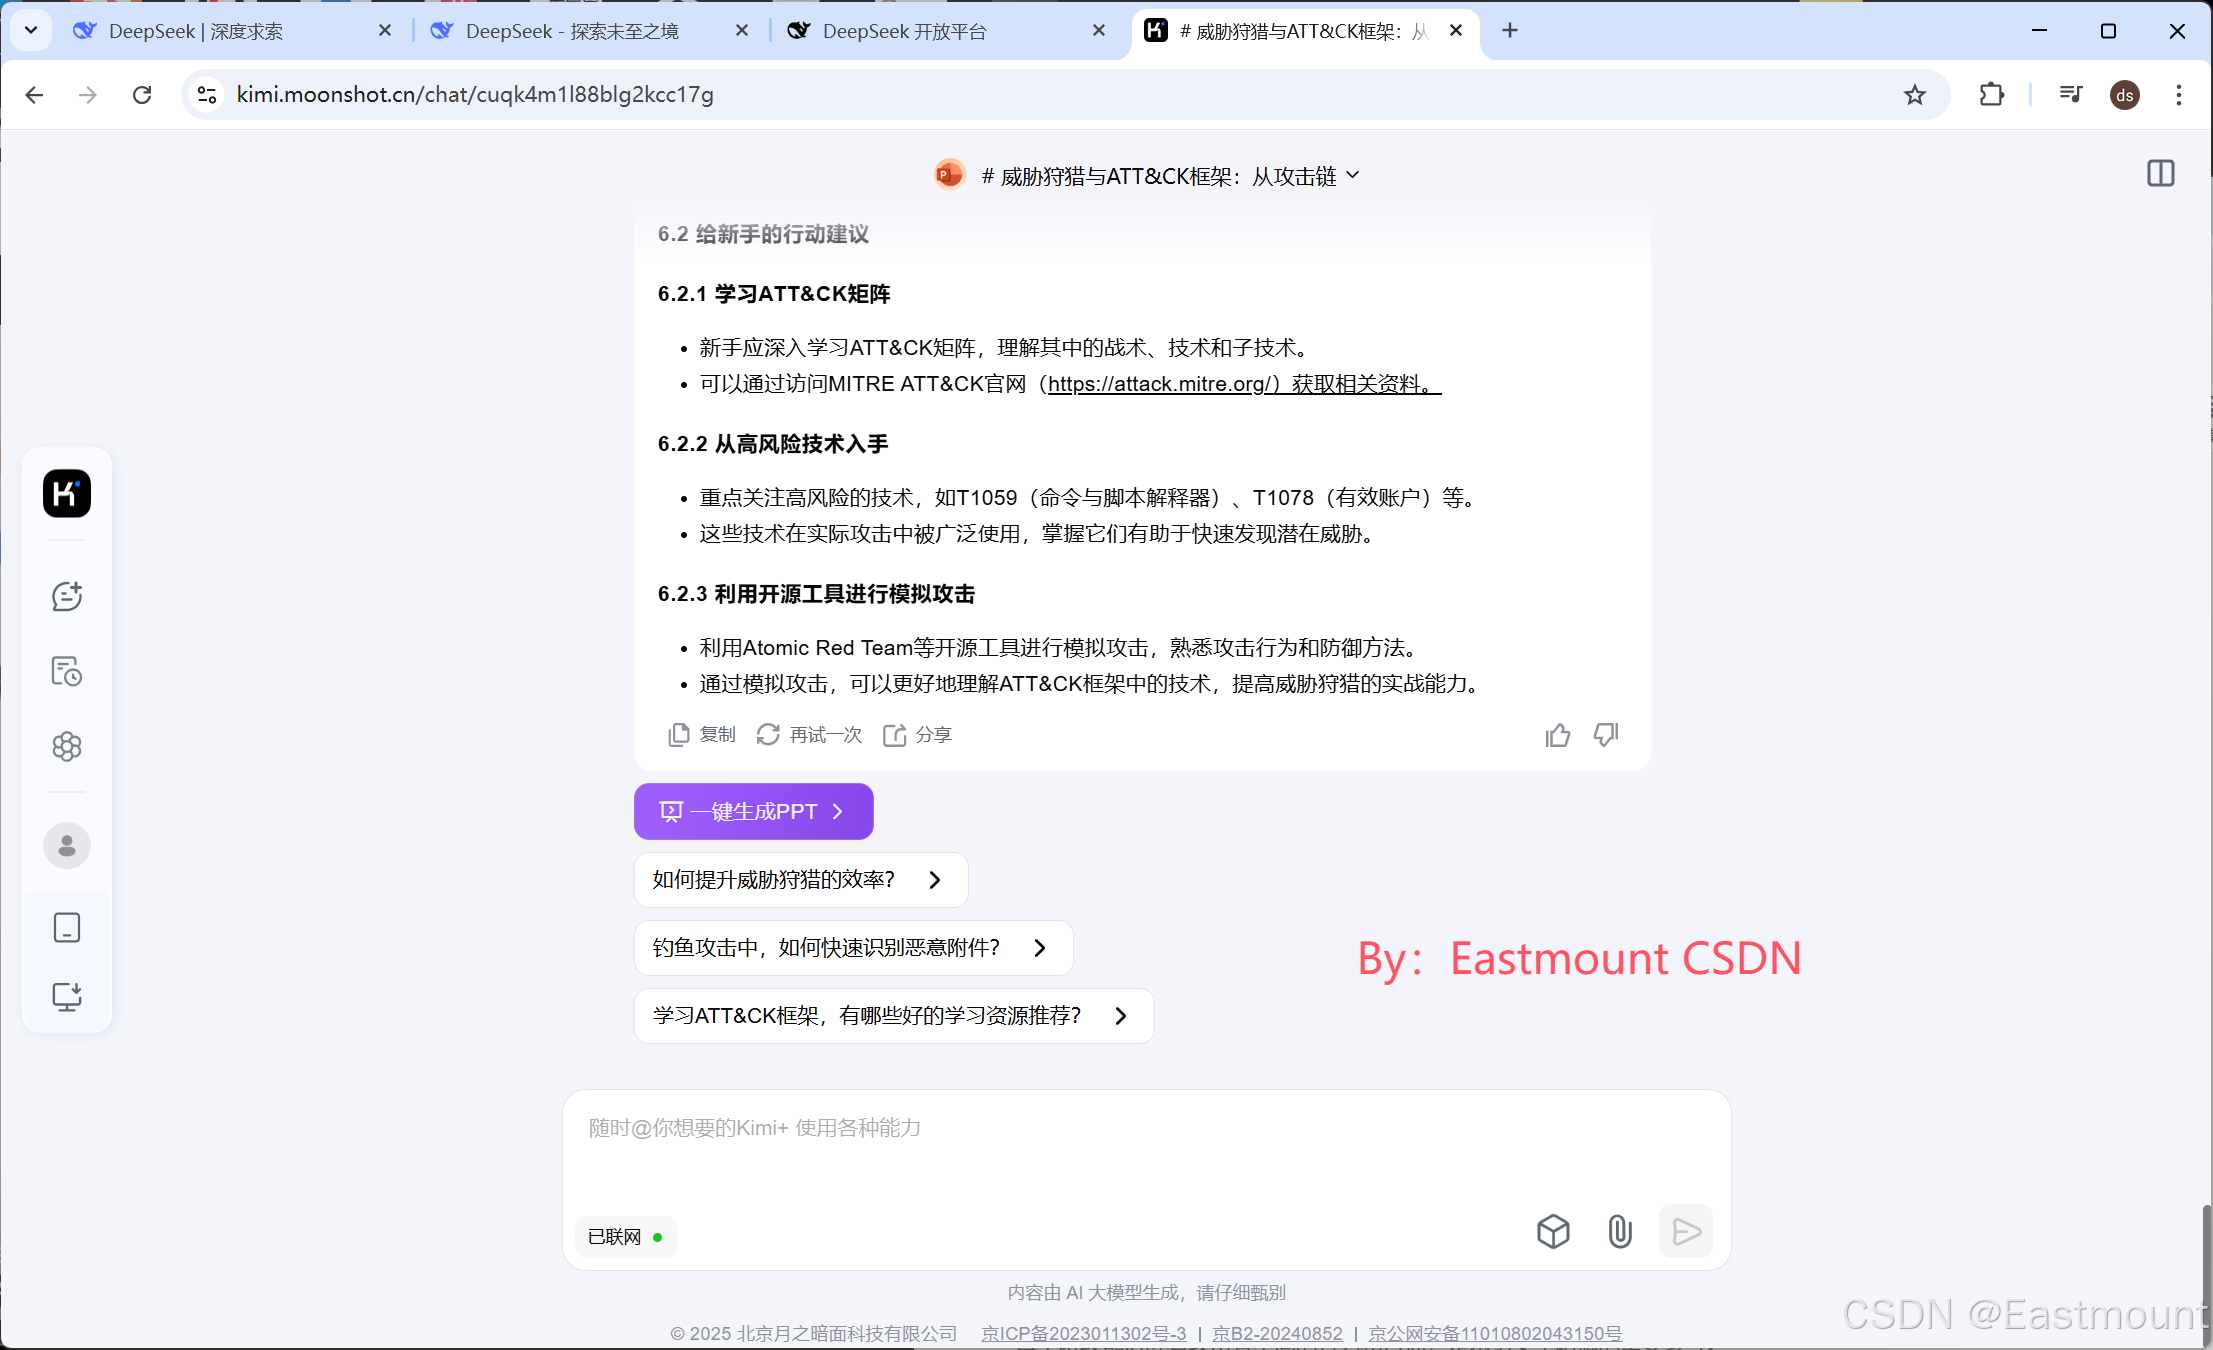Open the Kimi+ apps icon
Screen dimensions: 2213x1350
pos(67,746)
